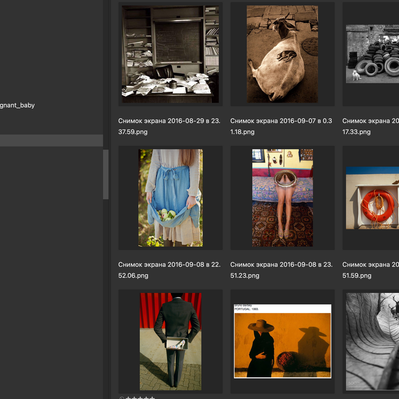Select the cluttered office desk thumbnail
Viewport: 399px width, 399px height.
(170, 54)
